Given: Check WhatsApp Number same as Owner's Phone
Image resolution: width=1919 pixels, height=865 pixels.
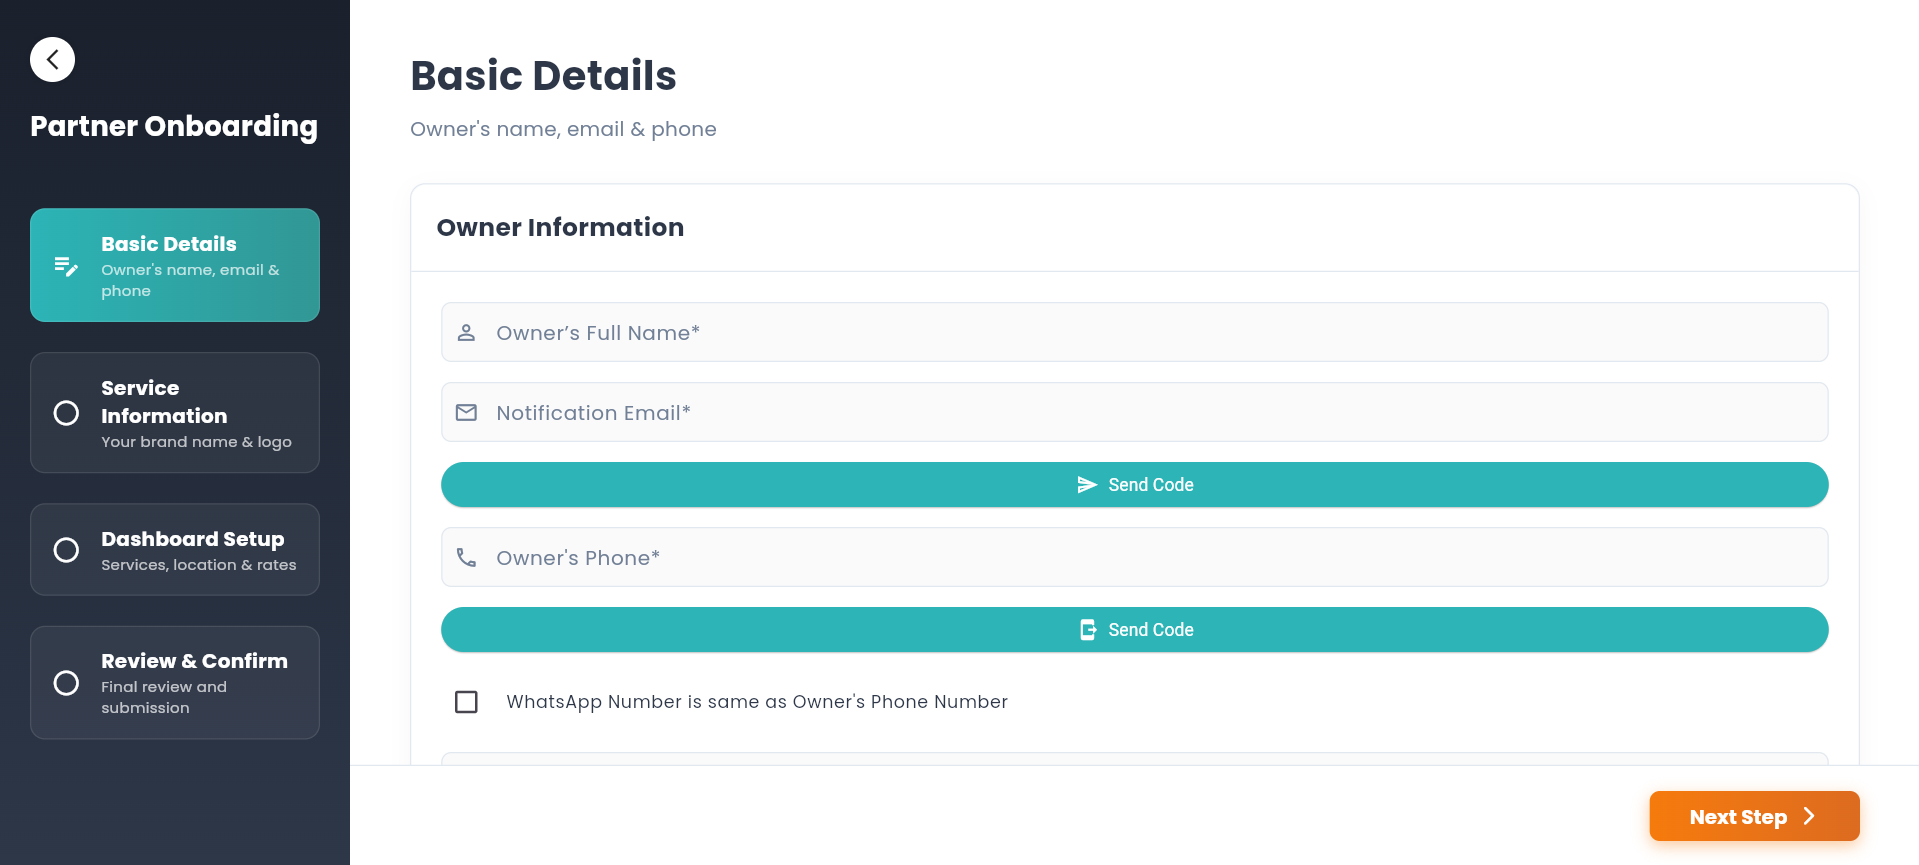Looking at the screenshot, I should [x=466, y=702].
